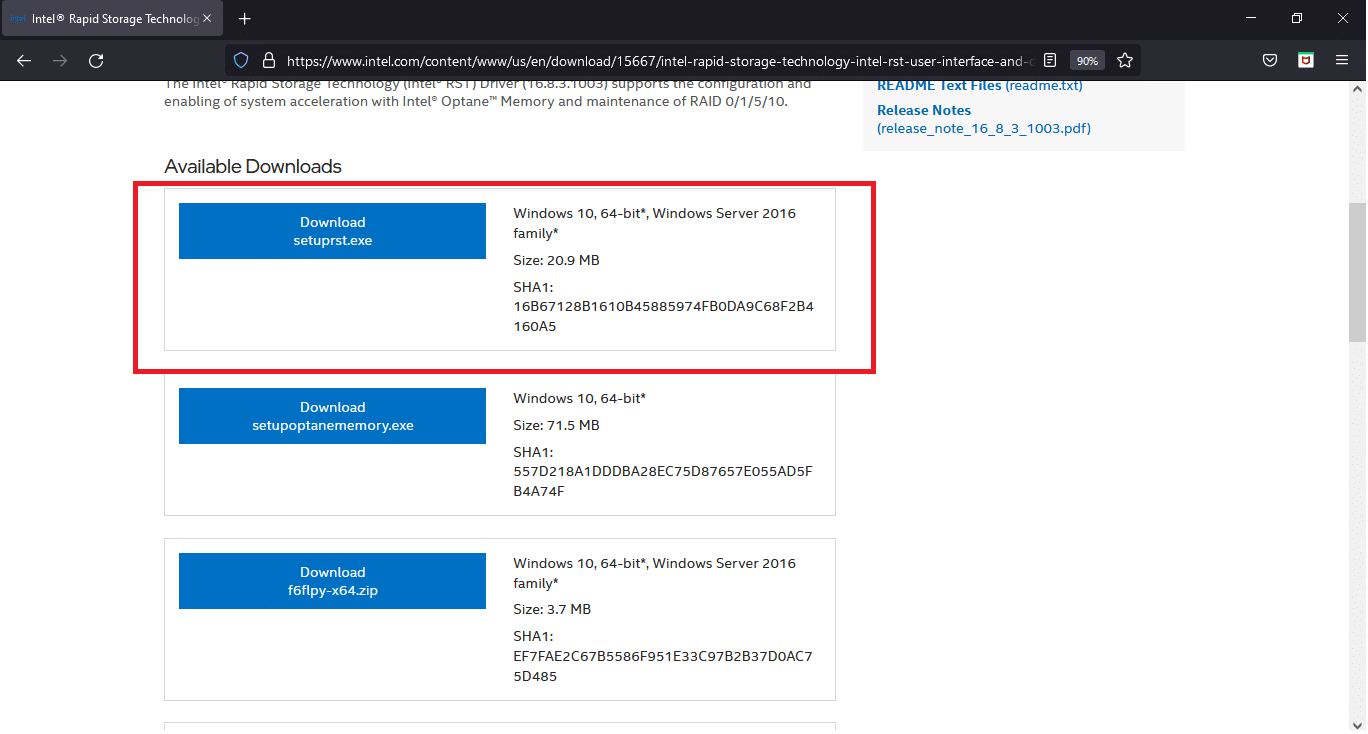This screenshot has height=734, width=1368.
Task: Open the tracking protection shield panel
Action: 241,61
